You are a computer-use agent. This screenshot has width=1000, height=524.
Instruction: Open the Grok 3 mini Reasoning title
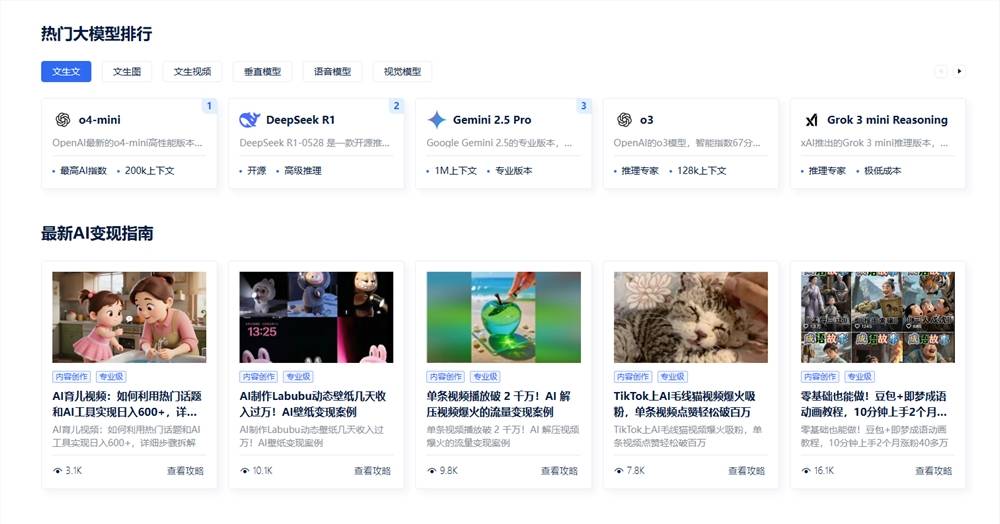pos(887,120)
